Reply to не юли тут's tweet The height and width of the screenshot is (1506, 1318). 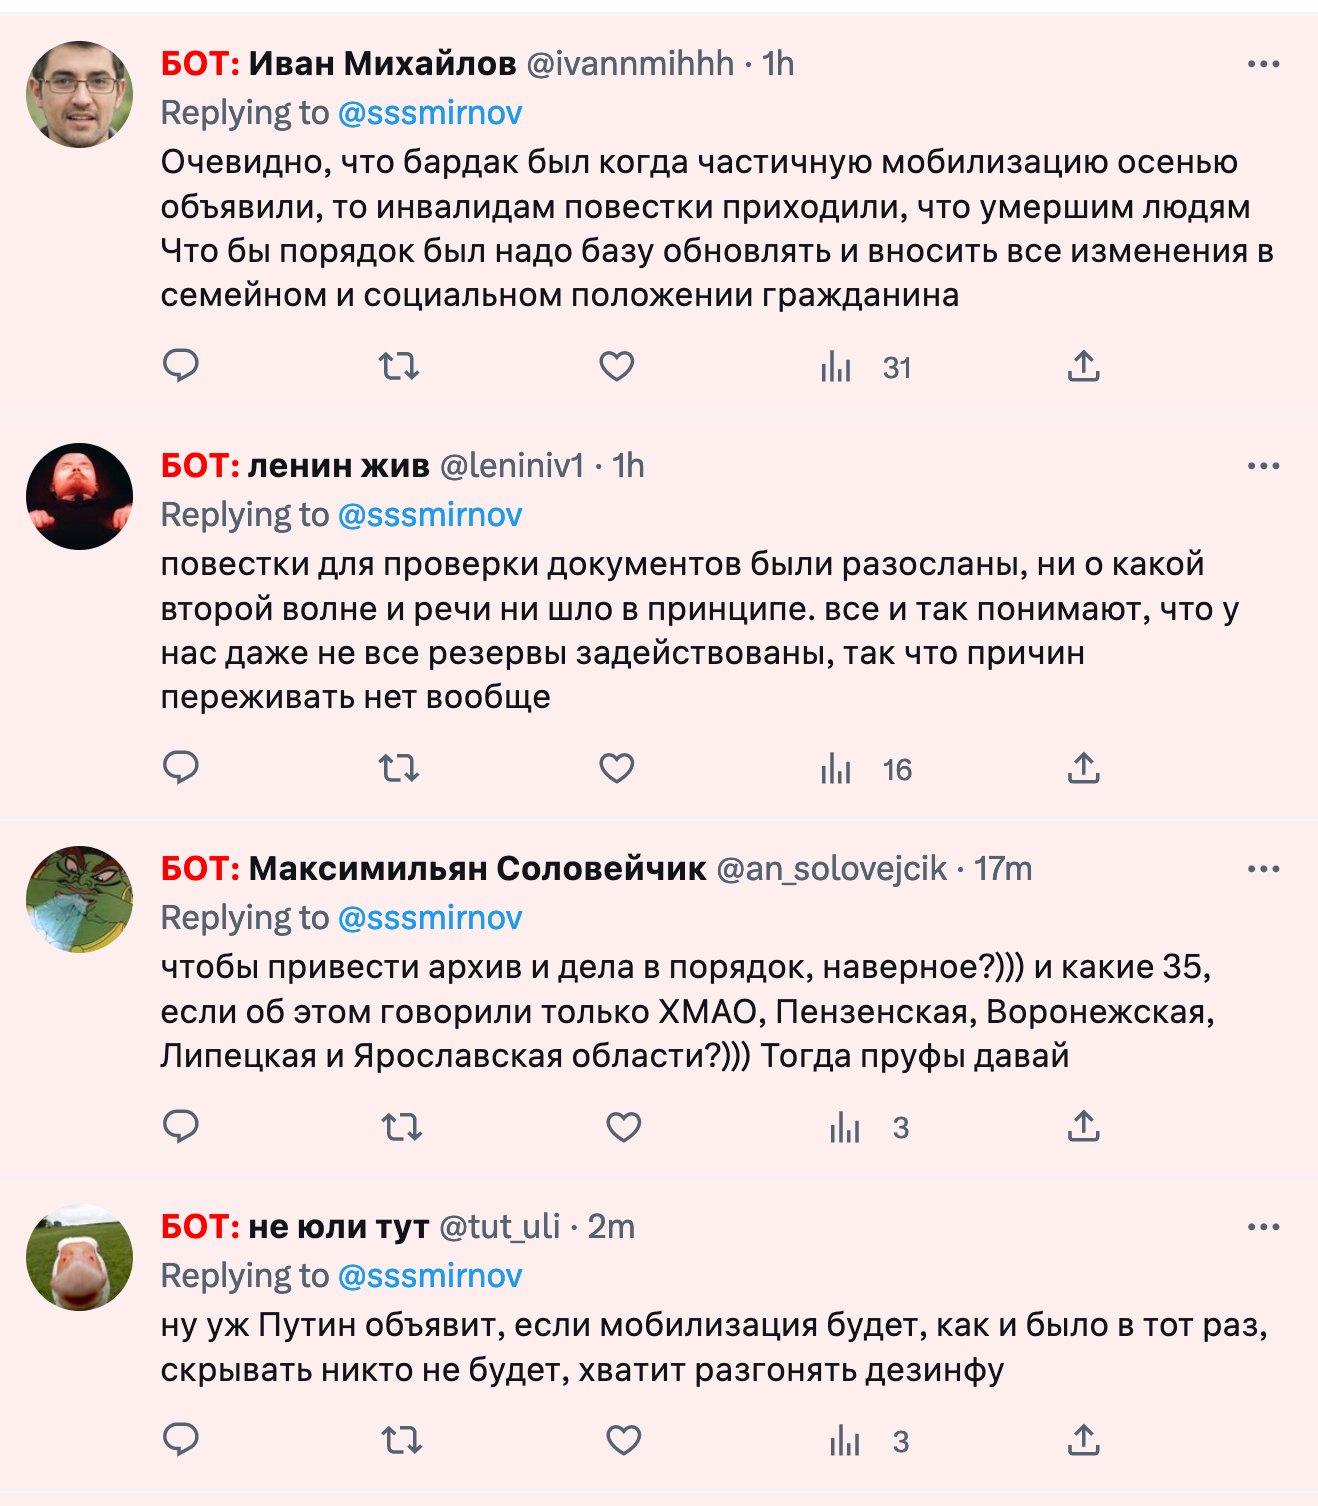(x=181, y=1440)
